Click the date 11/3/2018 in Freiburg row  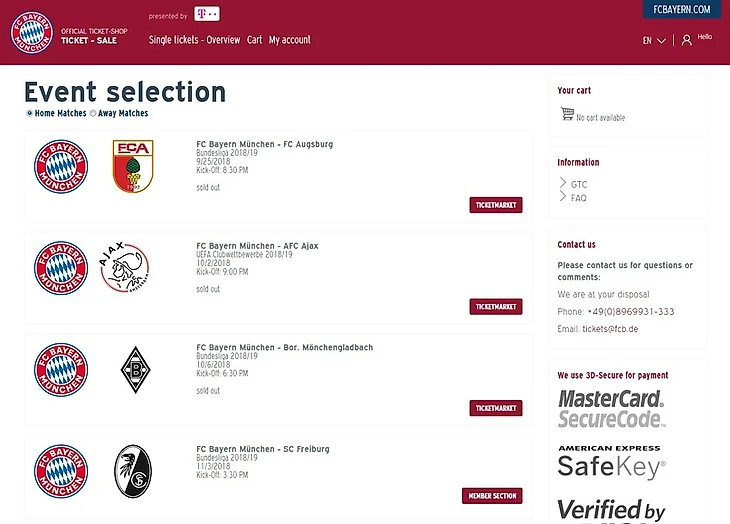pyautogui.click(x=213, y=466)
